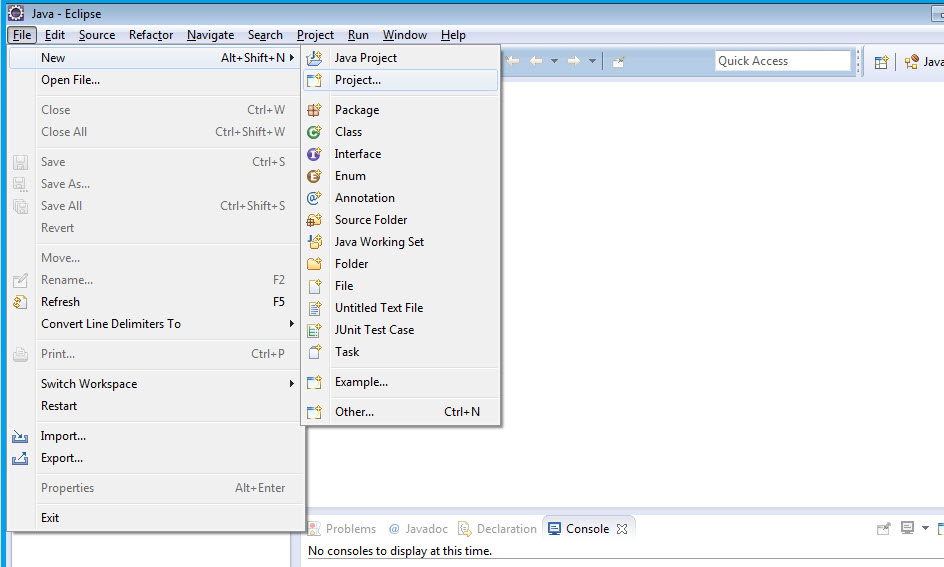Click the Import icon in File menu
The width and height of the screenshot is (944, 567).
click(x=20, y=436)
